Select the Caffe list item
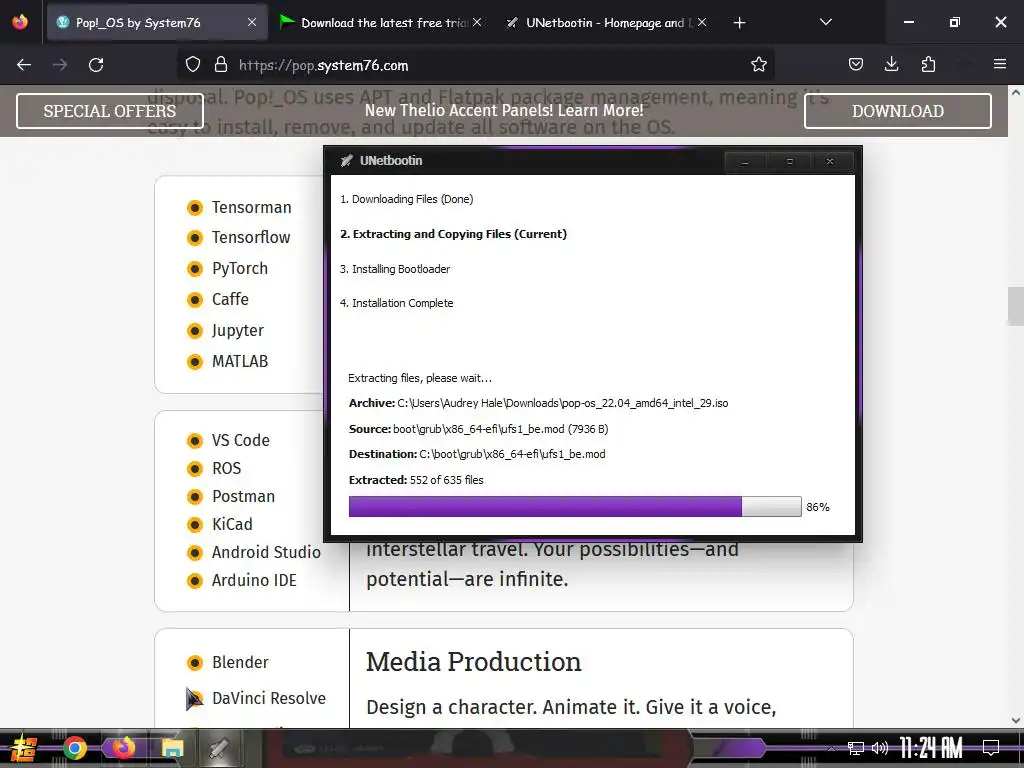The image size is (1024, 768). (x=230, y=299)
